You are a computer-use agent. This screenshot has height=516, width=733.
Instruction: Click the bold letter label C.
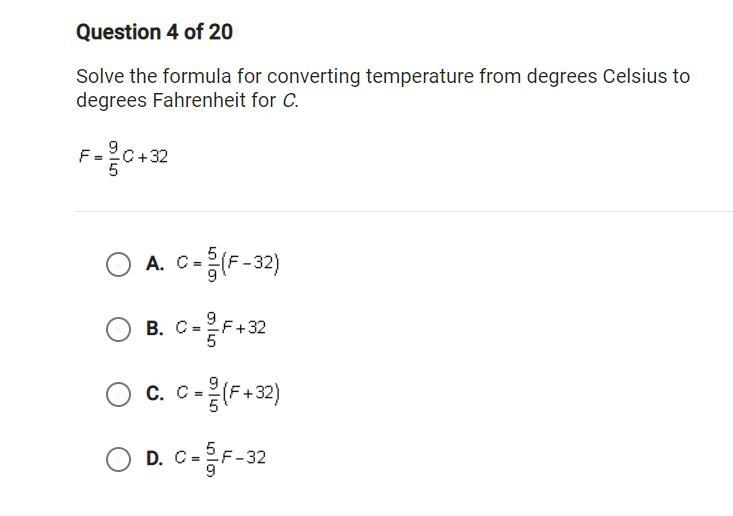coord(154,394)
